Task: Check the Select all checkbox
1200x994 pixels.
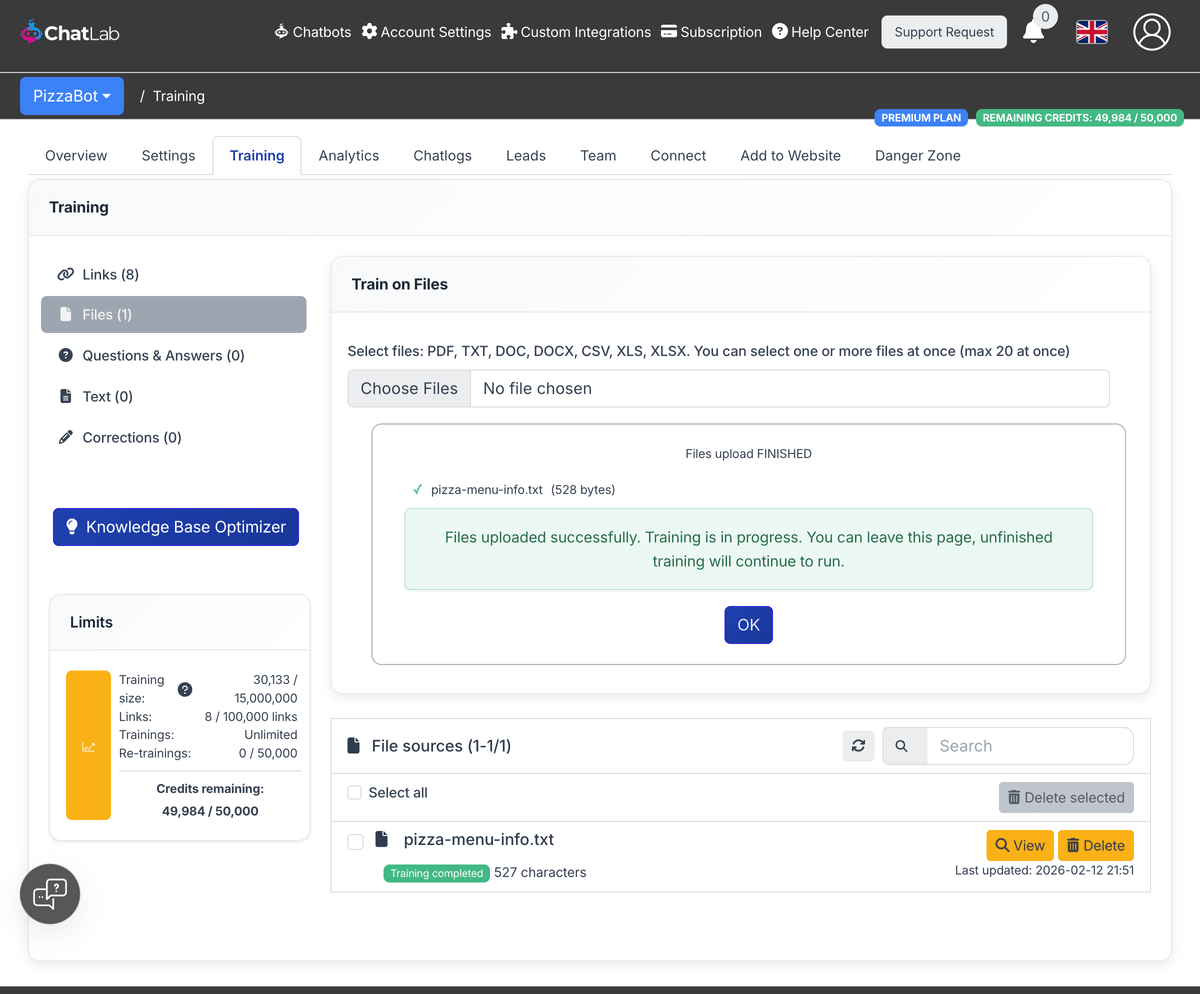Action: [354, 792]
